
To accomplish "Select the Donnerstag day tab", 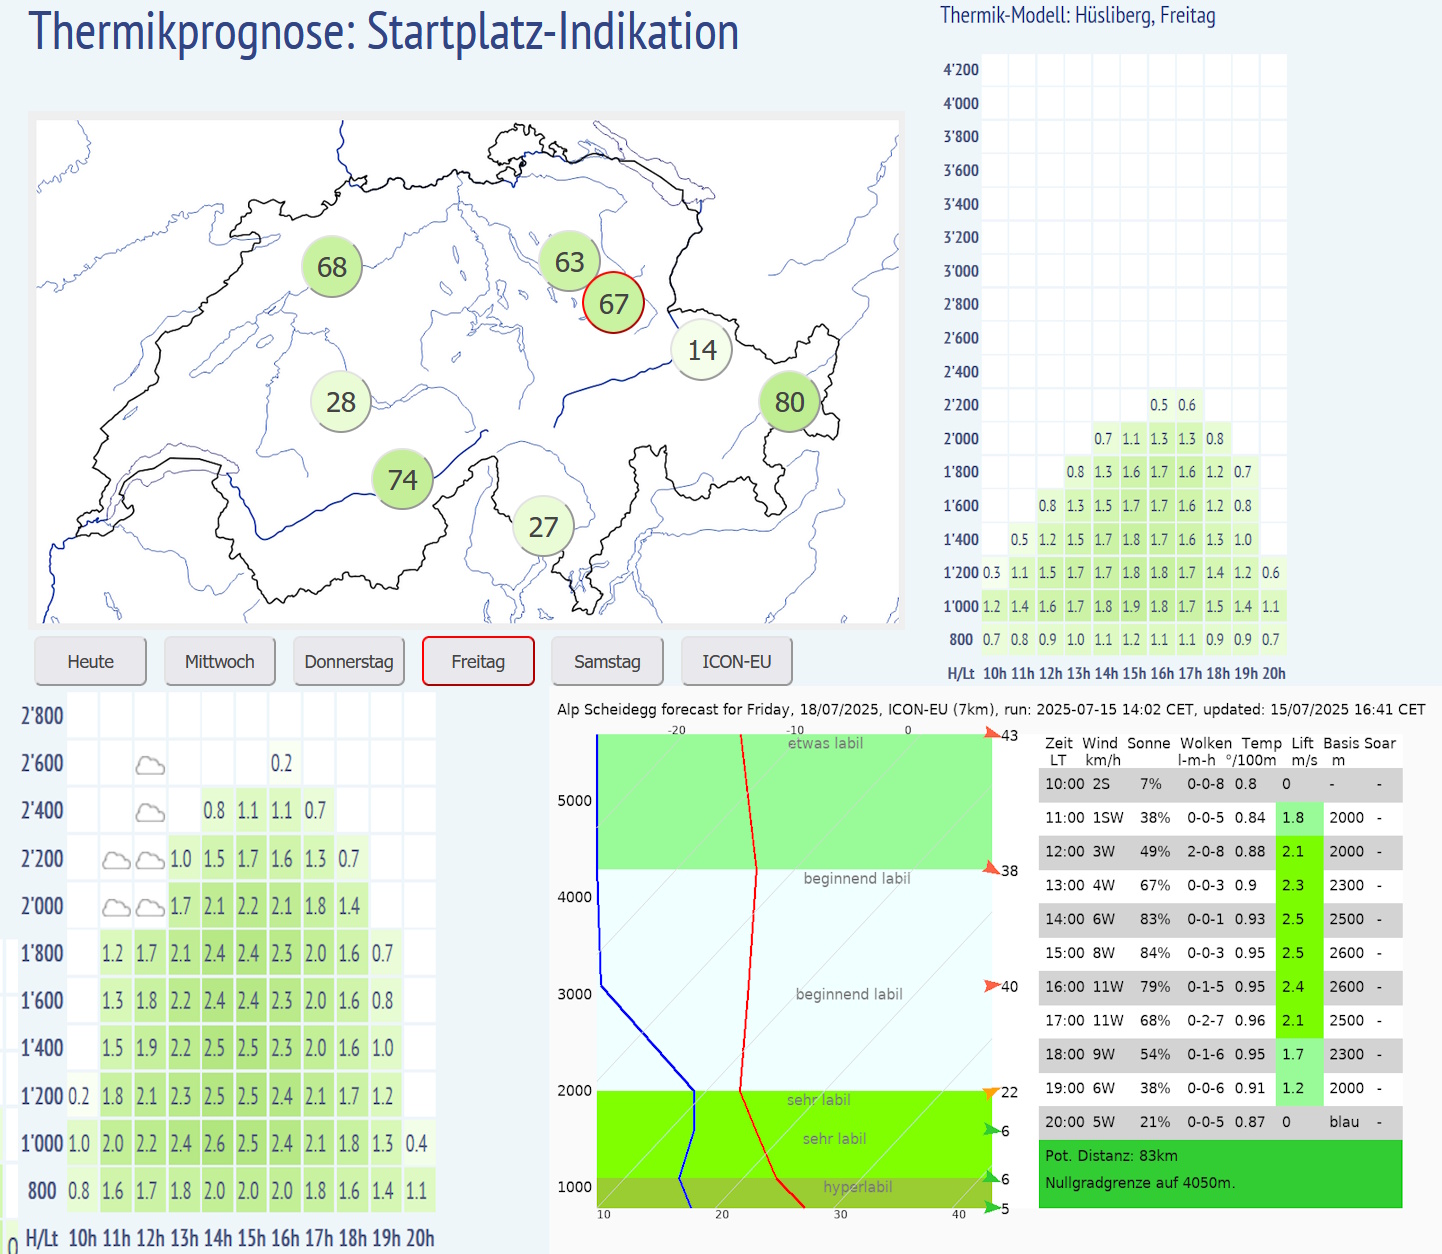I will pyautogui.click(x=349, y=662).
